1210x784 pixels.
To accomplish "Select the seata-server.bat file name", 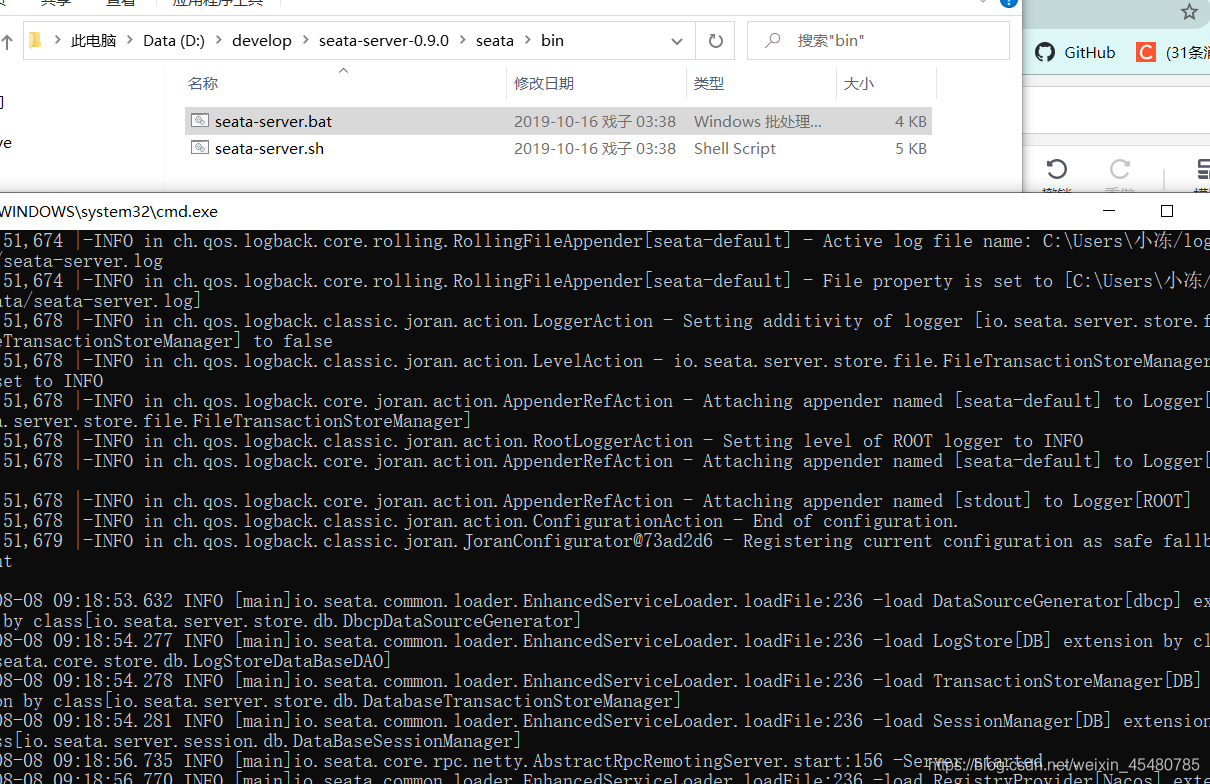I will (x=273, y=121).
